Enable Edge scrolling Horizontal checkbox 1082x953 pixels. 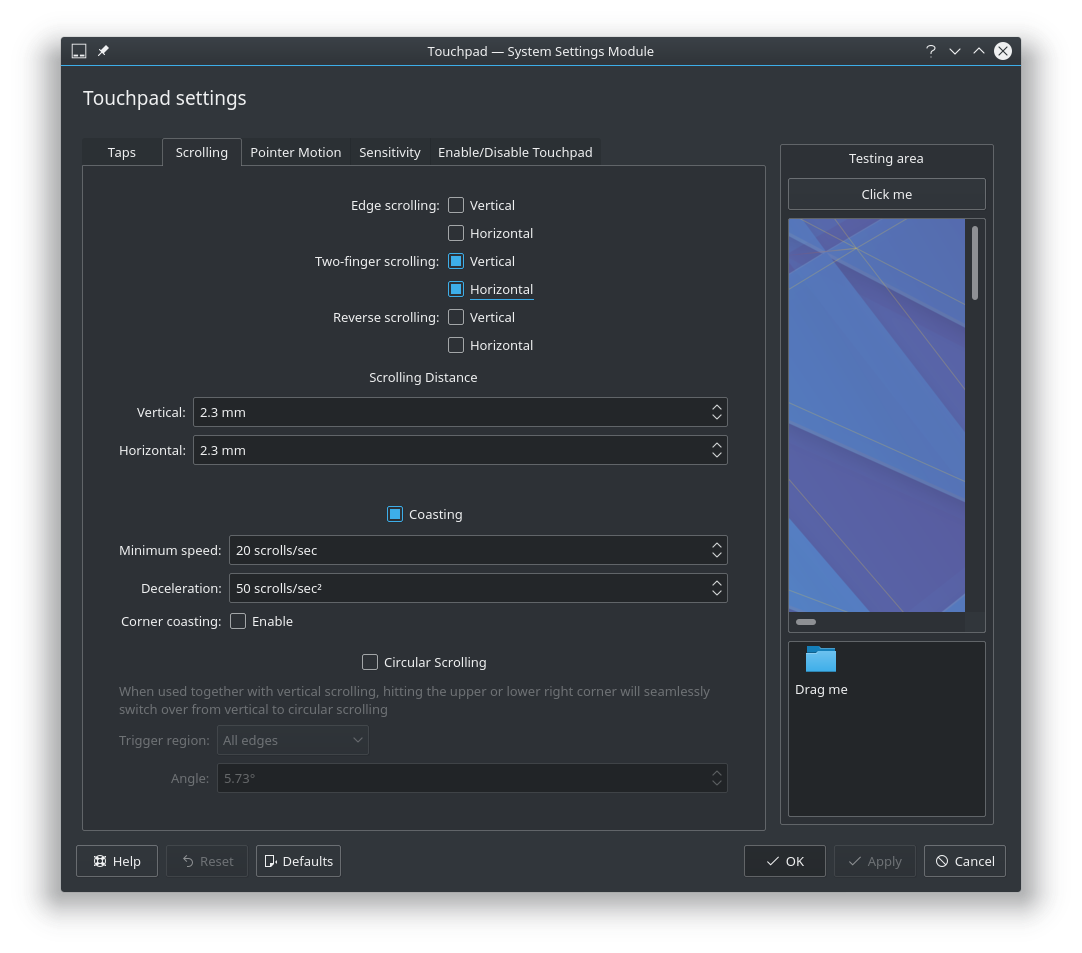[455, 233]
